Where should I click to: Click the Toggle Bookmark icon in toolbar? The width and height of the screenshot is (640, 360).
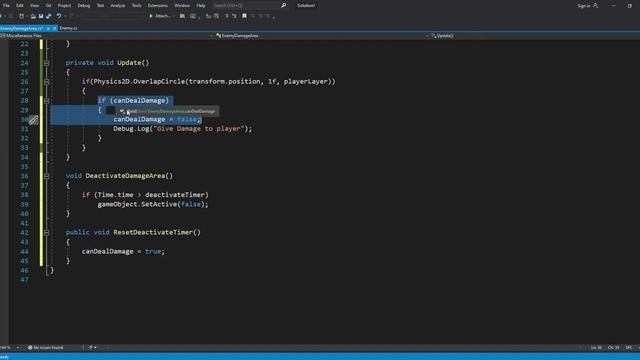click(x=244, y=16)
